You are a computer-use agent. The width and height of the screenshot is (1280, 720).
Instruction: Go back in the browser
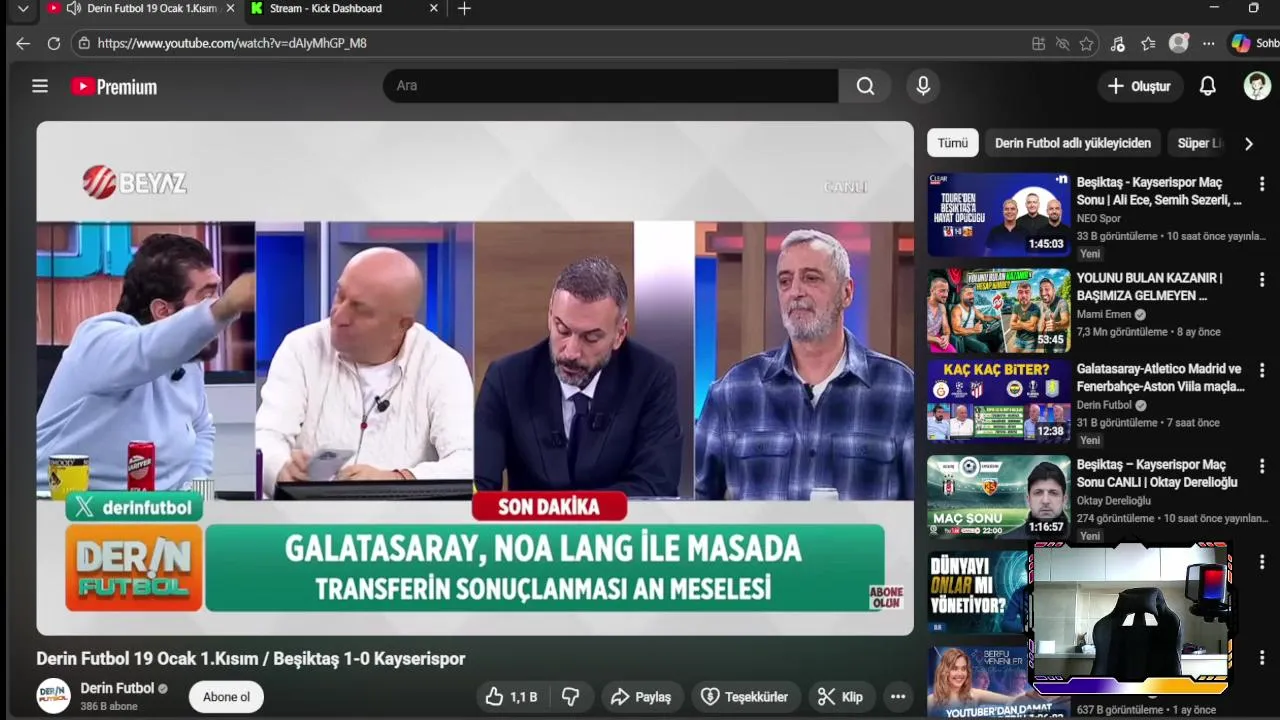click(23, 43)
